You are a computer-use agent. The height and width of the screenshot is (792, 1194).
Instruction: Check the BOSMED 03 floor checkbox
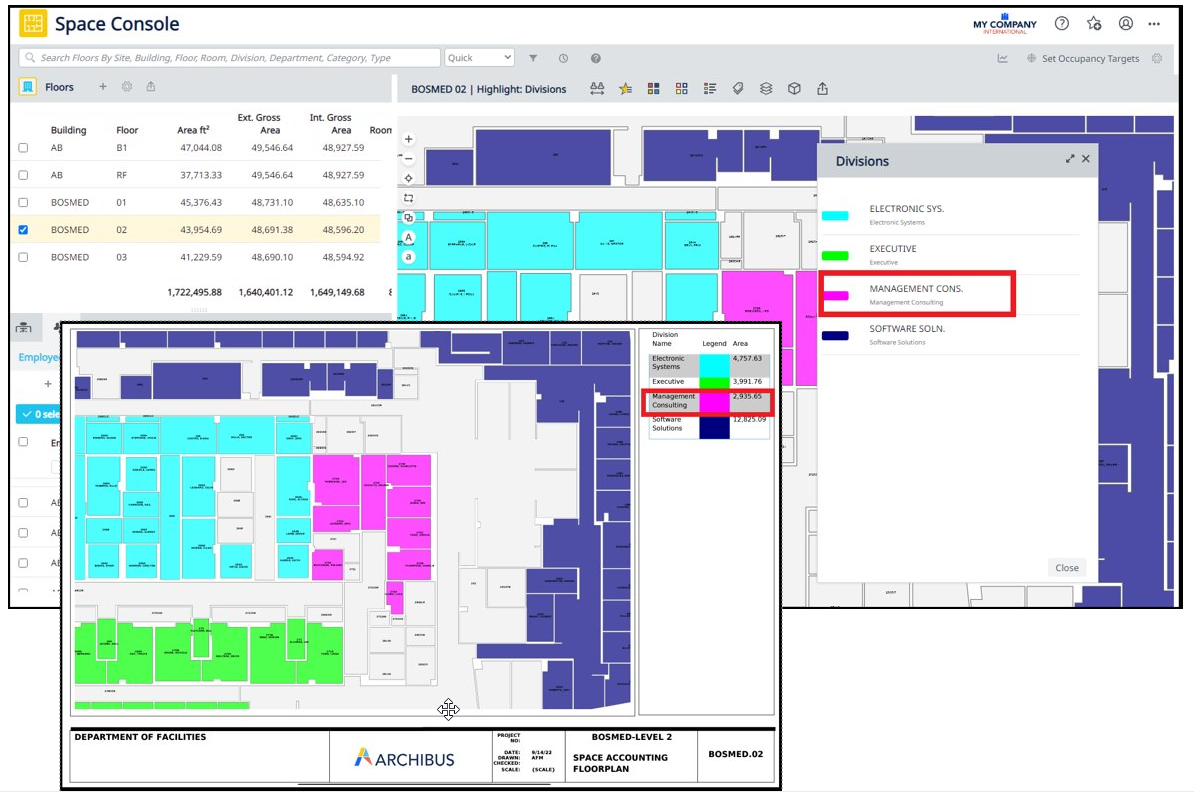[24, 257]
